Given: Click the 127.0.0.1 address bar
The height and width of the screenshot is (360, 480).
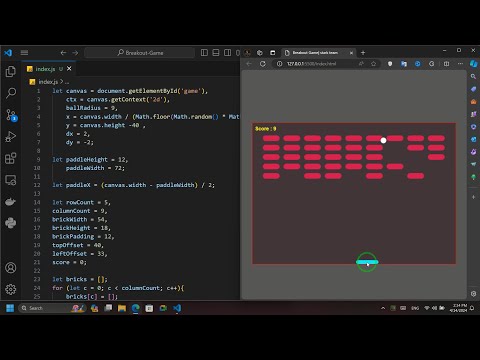Looking at the screenshot, I should pyautogui.click(x=311, y=64).
